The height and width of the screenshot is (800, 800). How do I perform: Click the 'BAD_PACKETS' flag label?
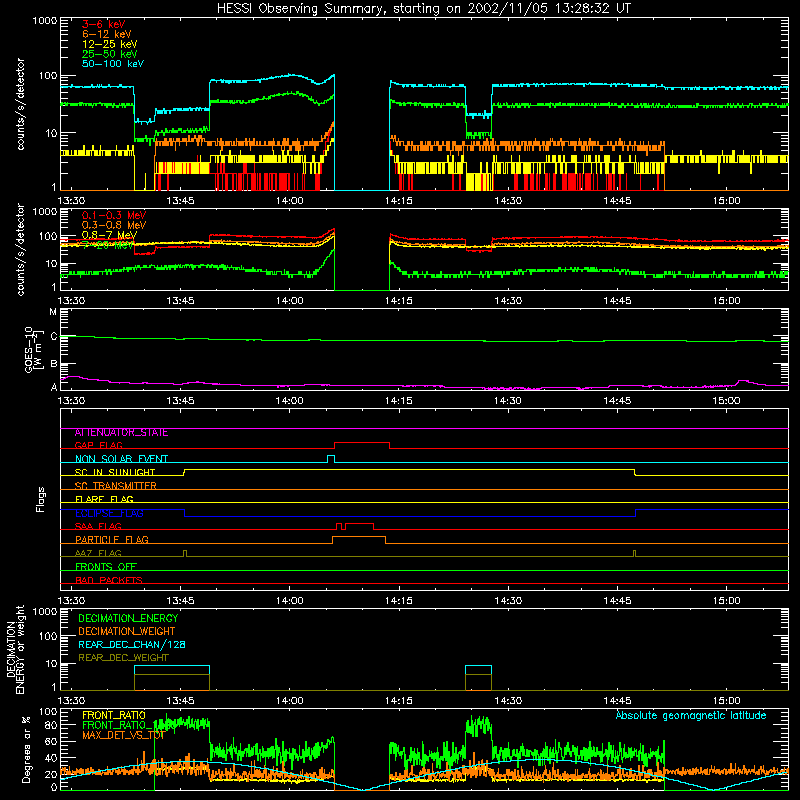tap(109, 580)
